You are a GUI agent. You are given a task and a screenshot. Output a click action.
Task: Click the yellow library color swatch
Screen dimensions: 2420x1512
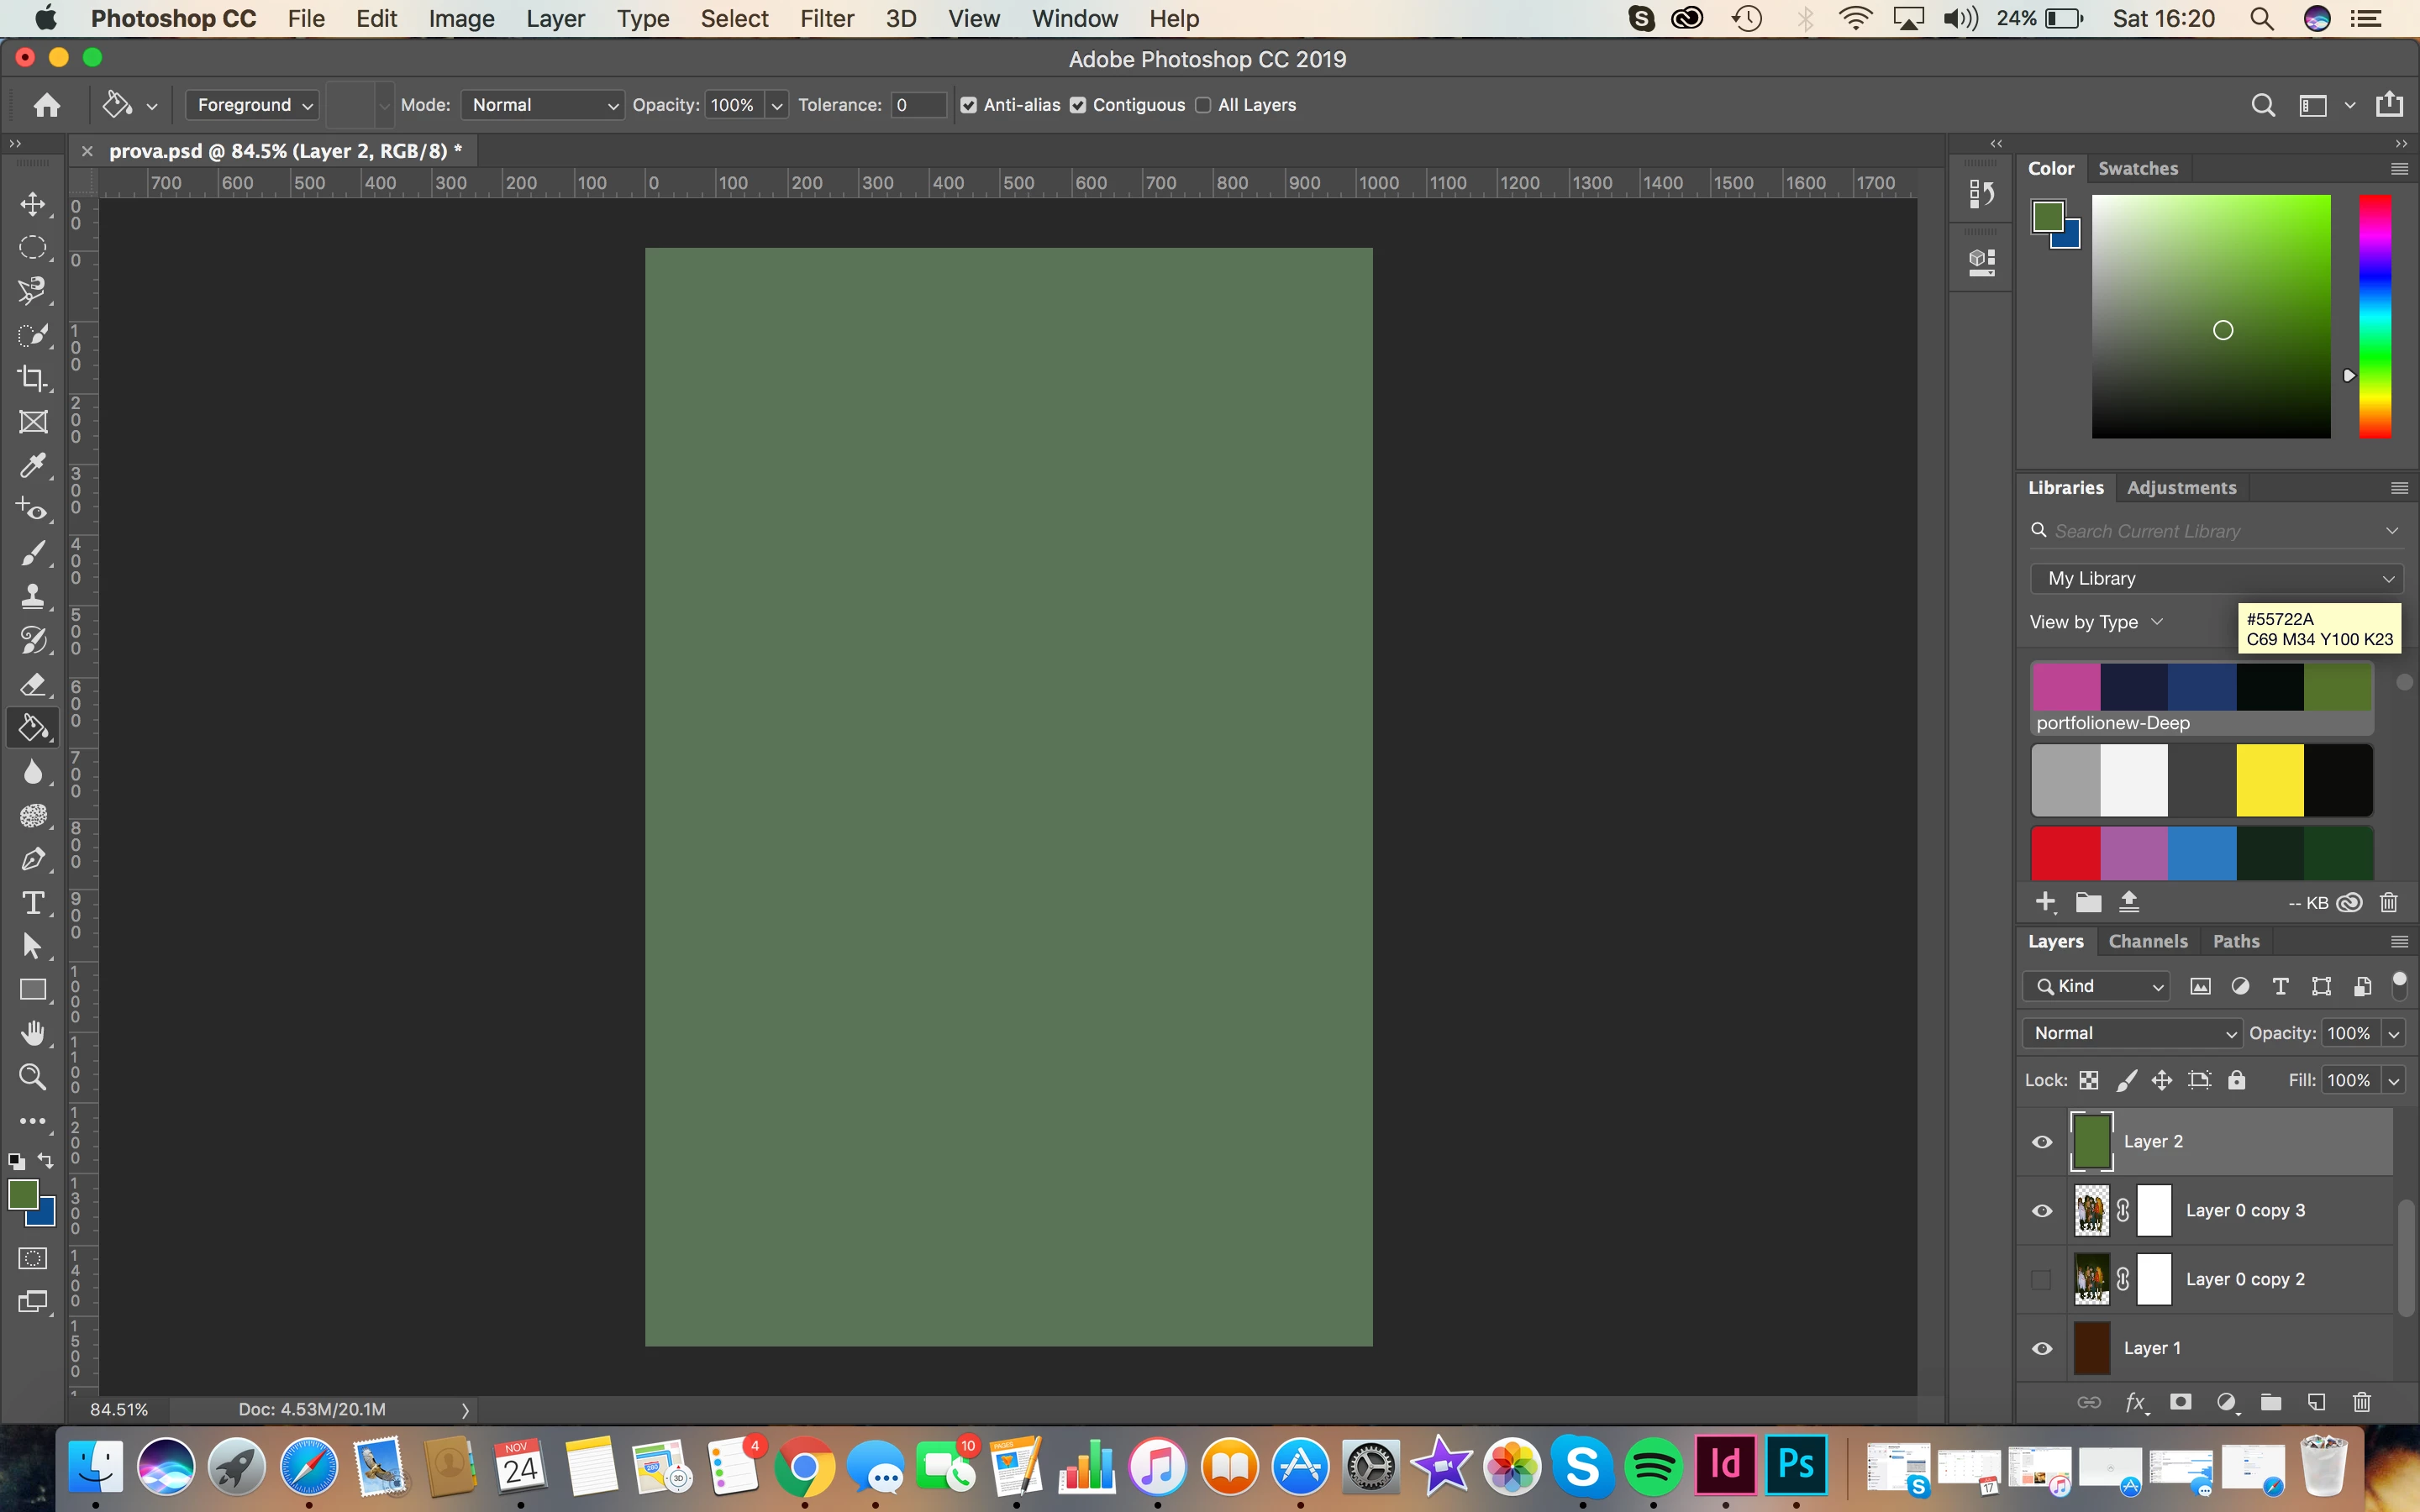[2269, 780]
